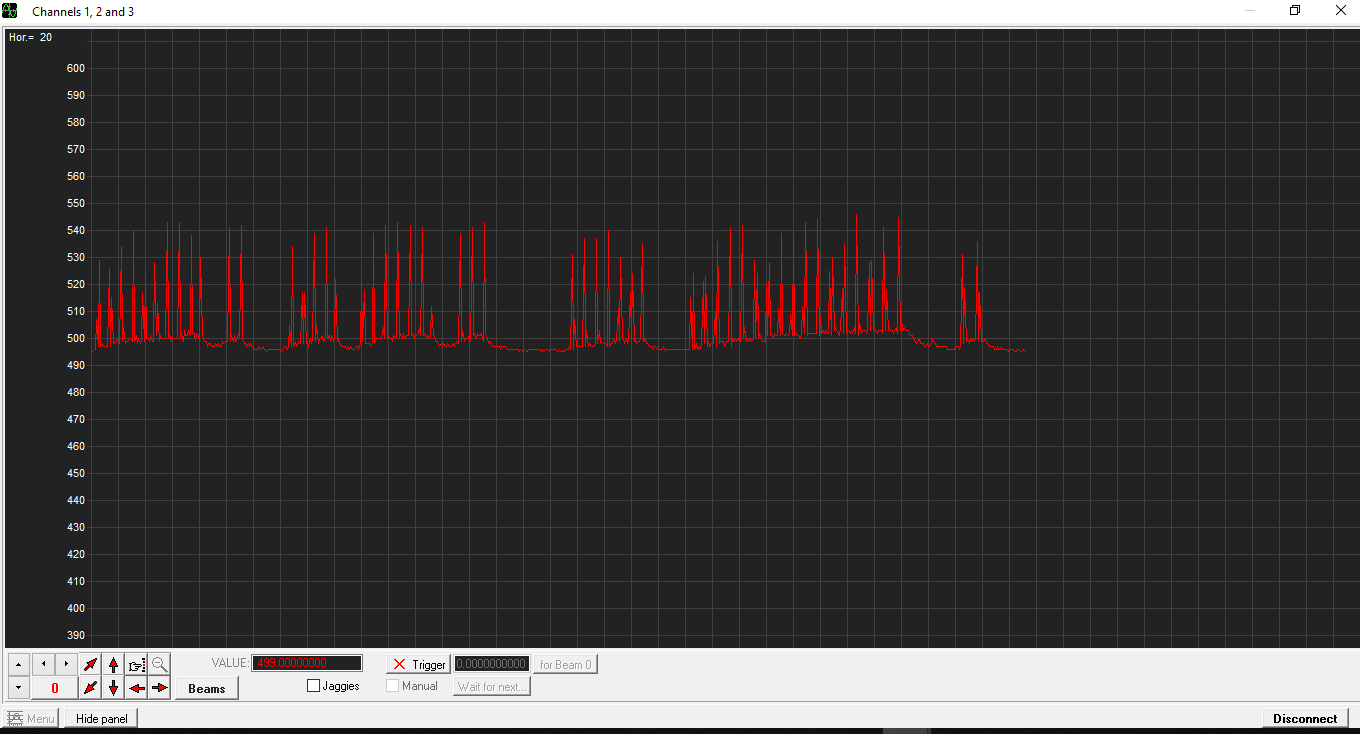
Task: Click the red right arrow icon
Action: pyautogui.click(x=160, y=688)
